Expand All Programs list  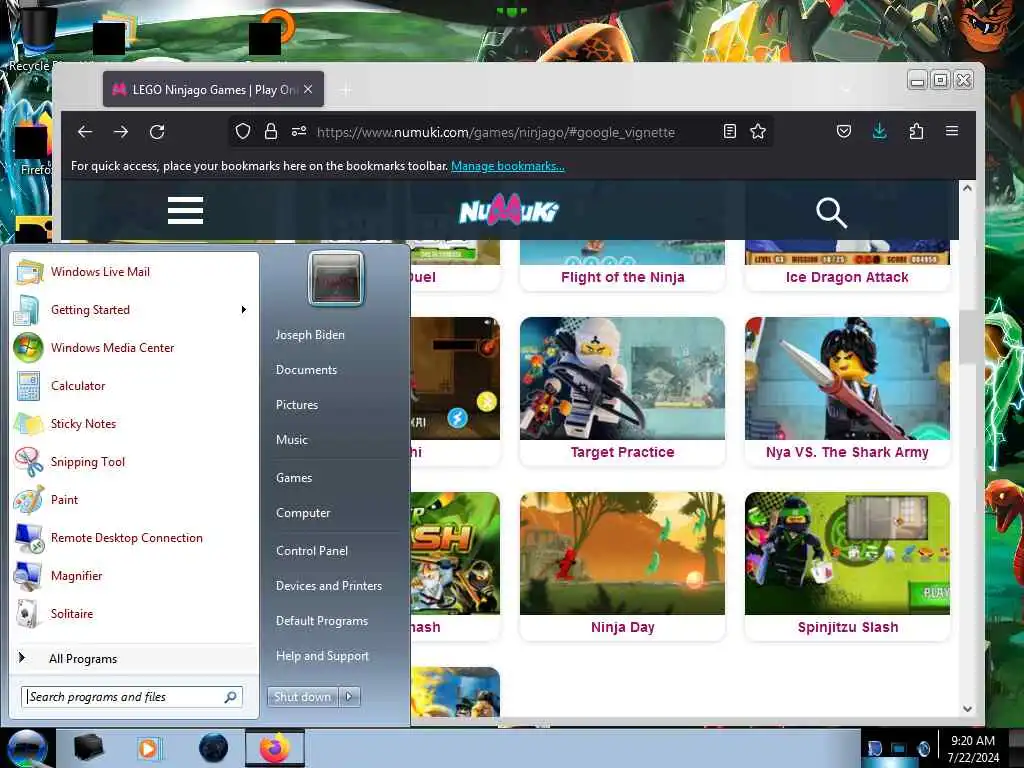coord(134,658)
